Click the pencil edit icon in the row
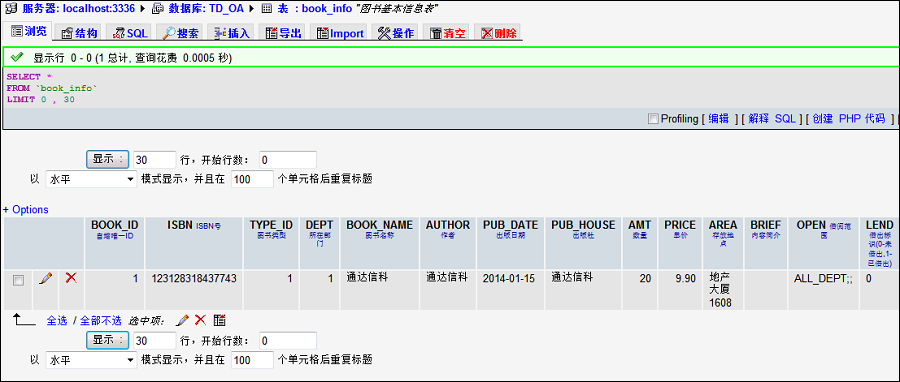Screen dimensions: 900x382 coord(45,279)
